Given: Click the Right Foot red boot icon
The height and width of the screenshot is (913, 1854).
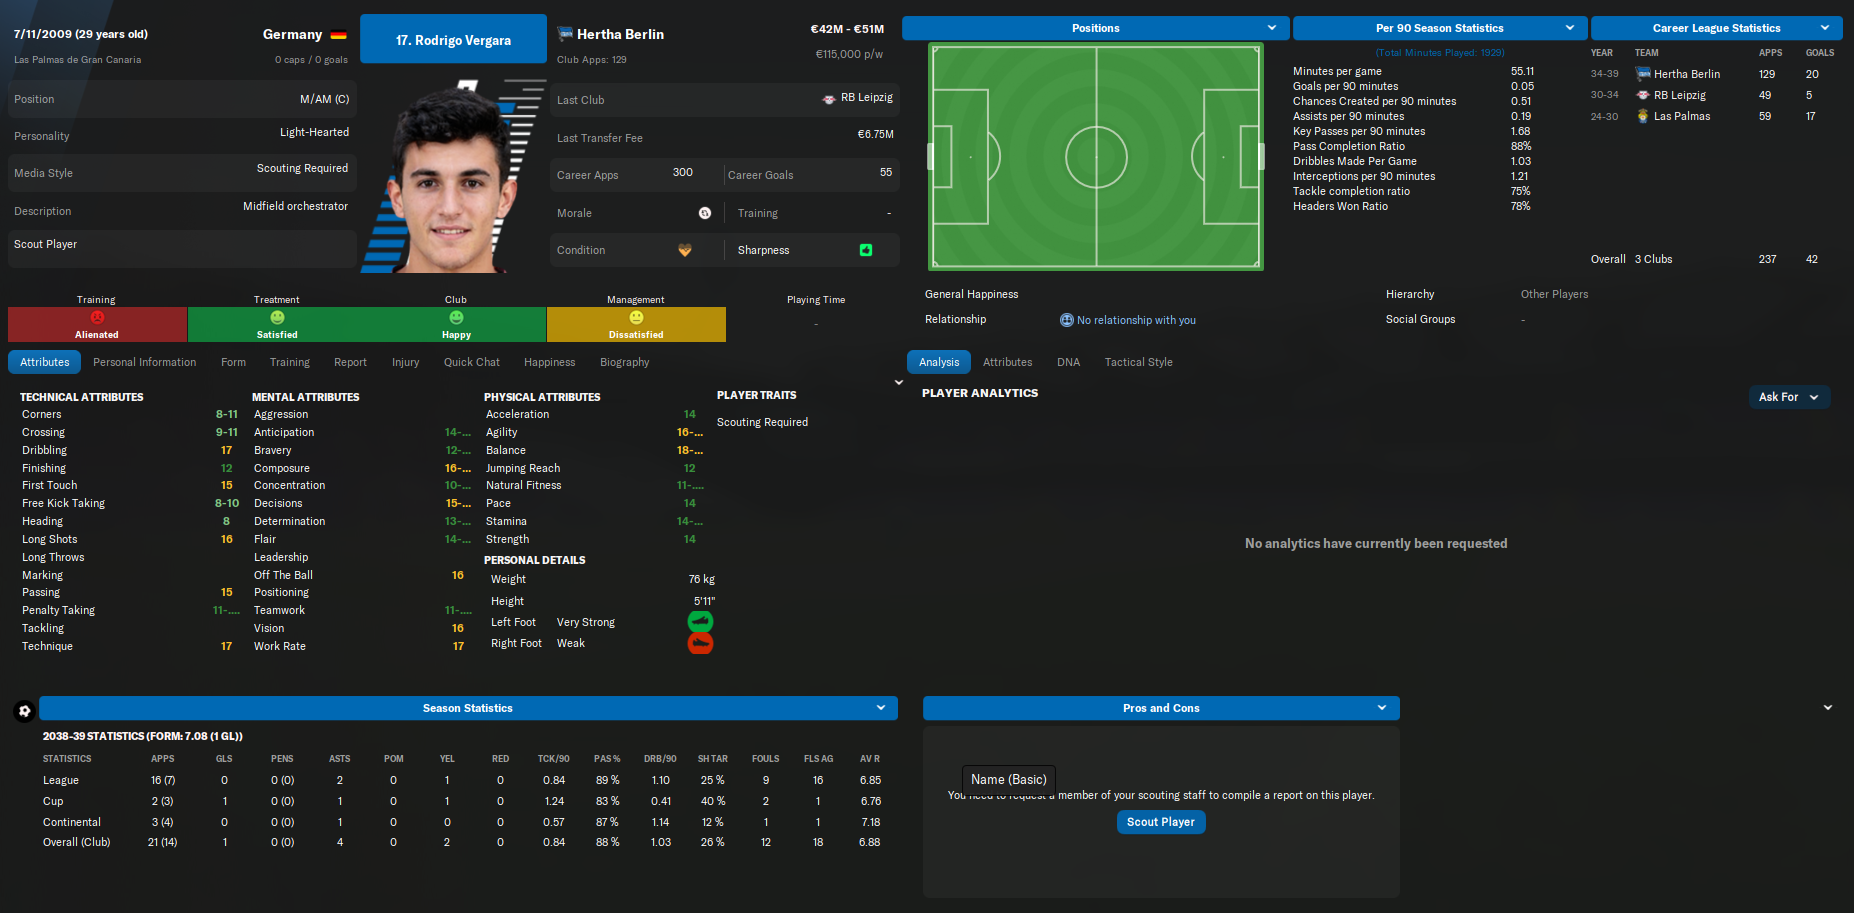Looking at the screenshot, I should pyautogui.click(x=700, y=644).
